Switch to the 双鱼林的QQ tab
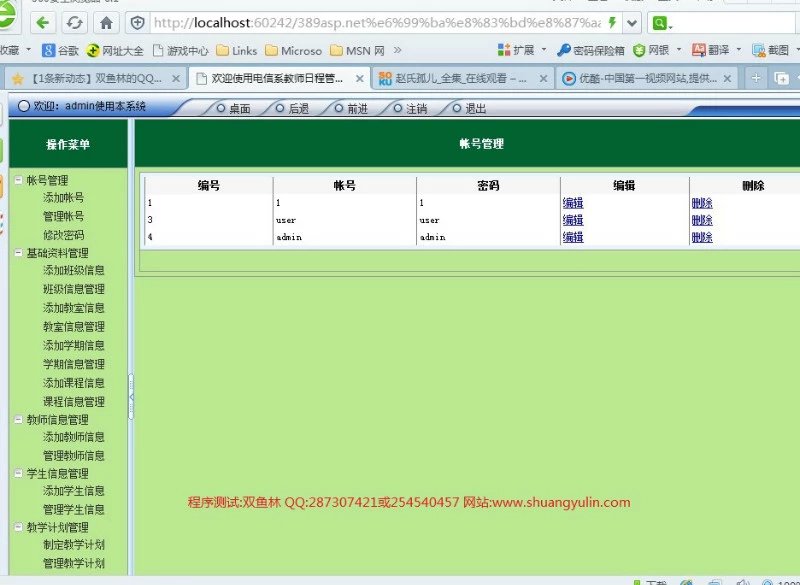Screen dimensions: 800x585 click(95, 79)
